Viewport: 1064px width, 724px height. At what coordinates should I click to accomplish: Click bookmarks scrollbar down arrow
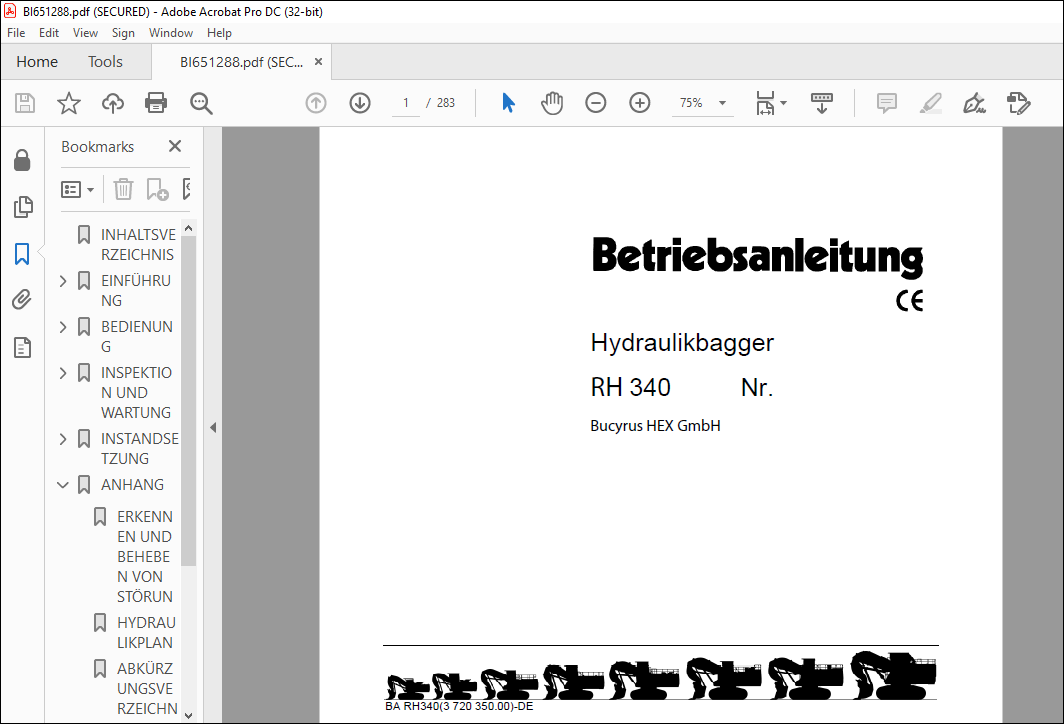(189, 715)
